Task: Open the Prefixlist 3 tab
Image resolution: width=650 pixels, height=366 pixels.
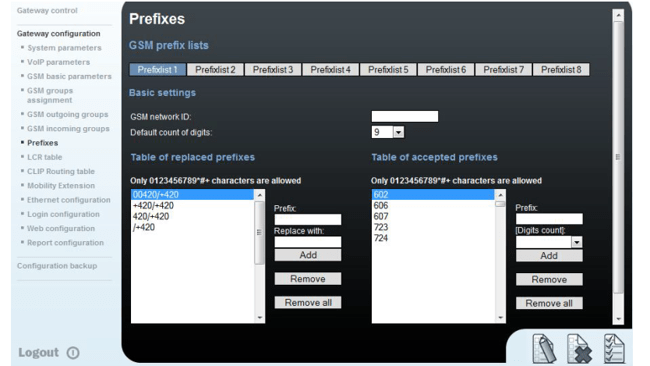Action: click(273, 70)
